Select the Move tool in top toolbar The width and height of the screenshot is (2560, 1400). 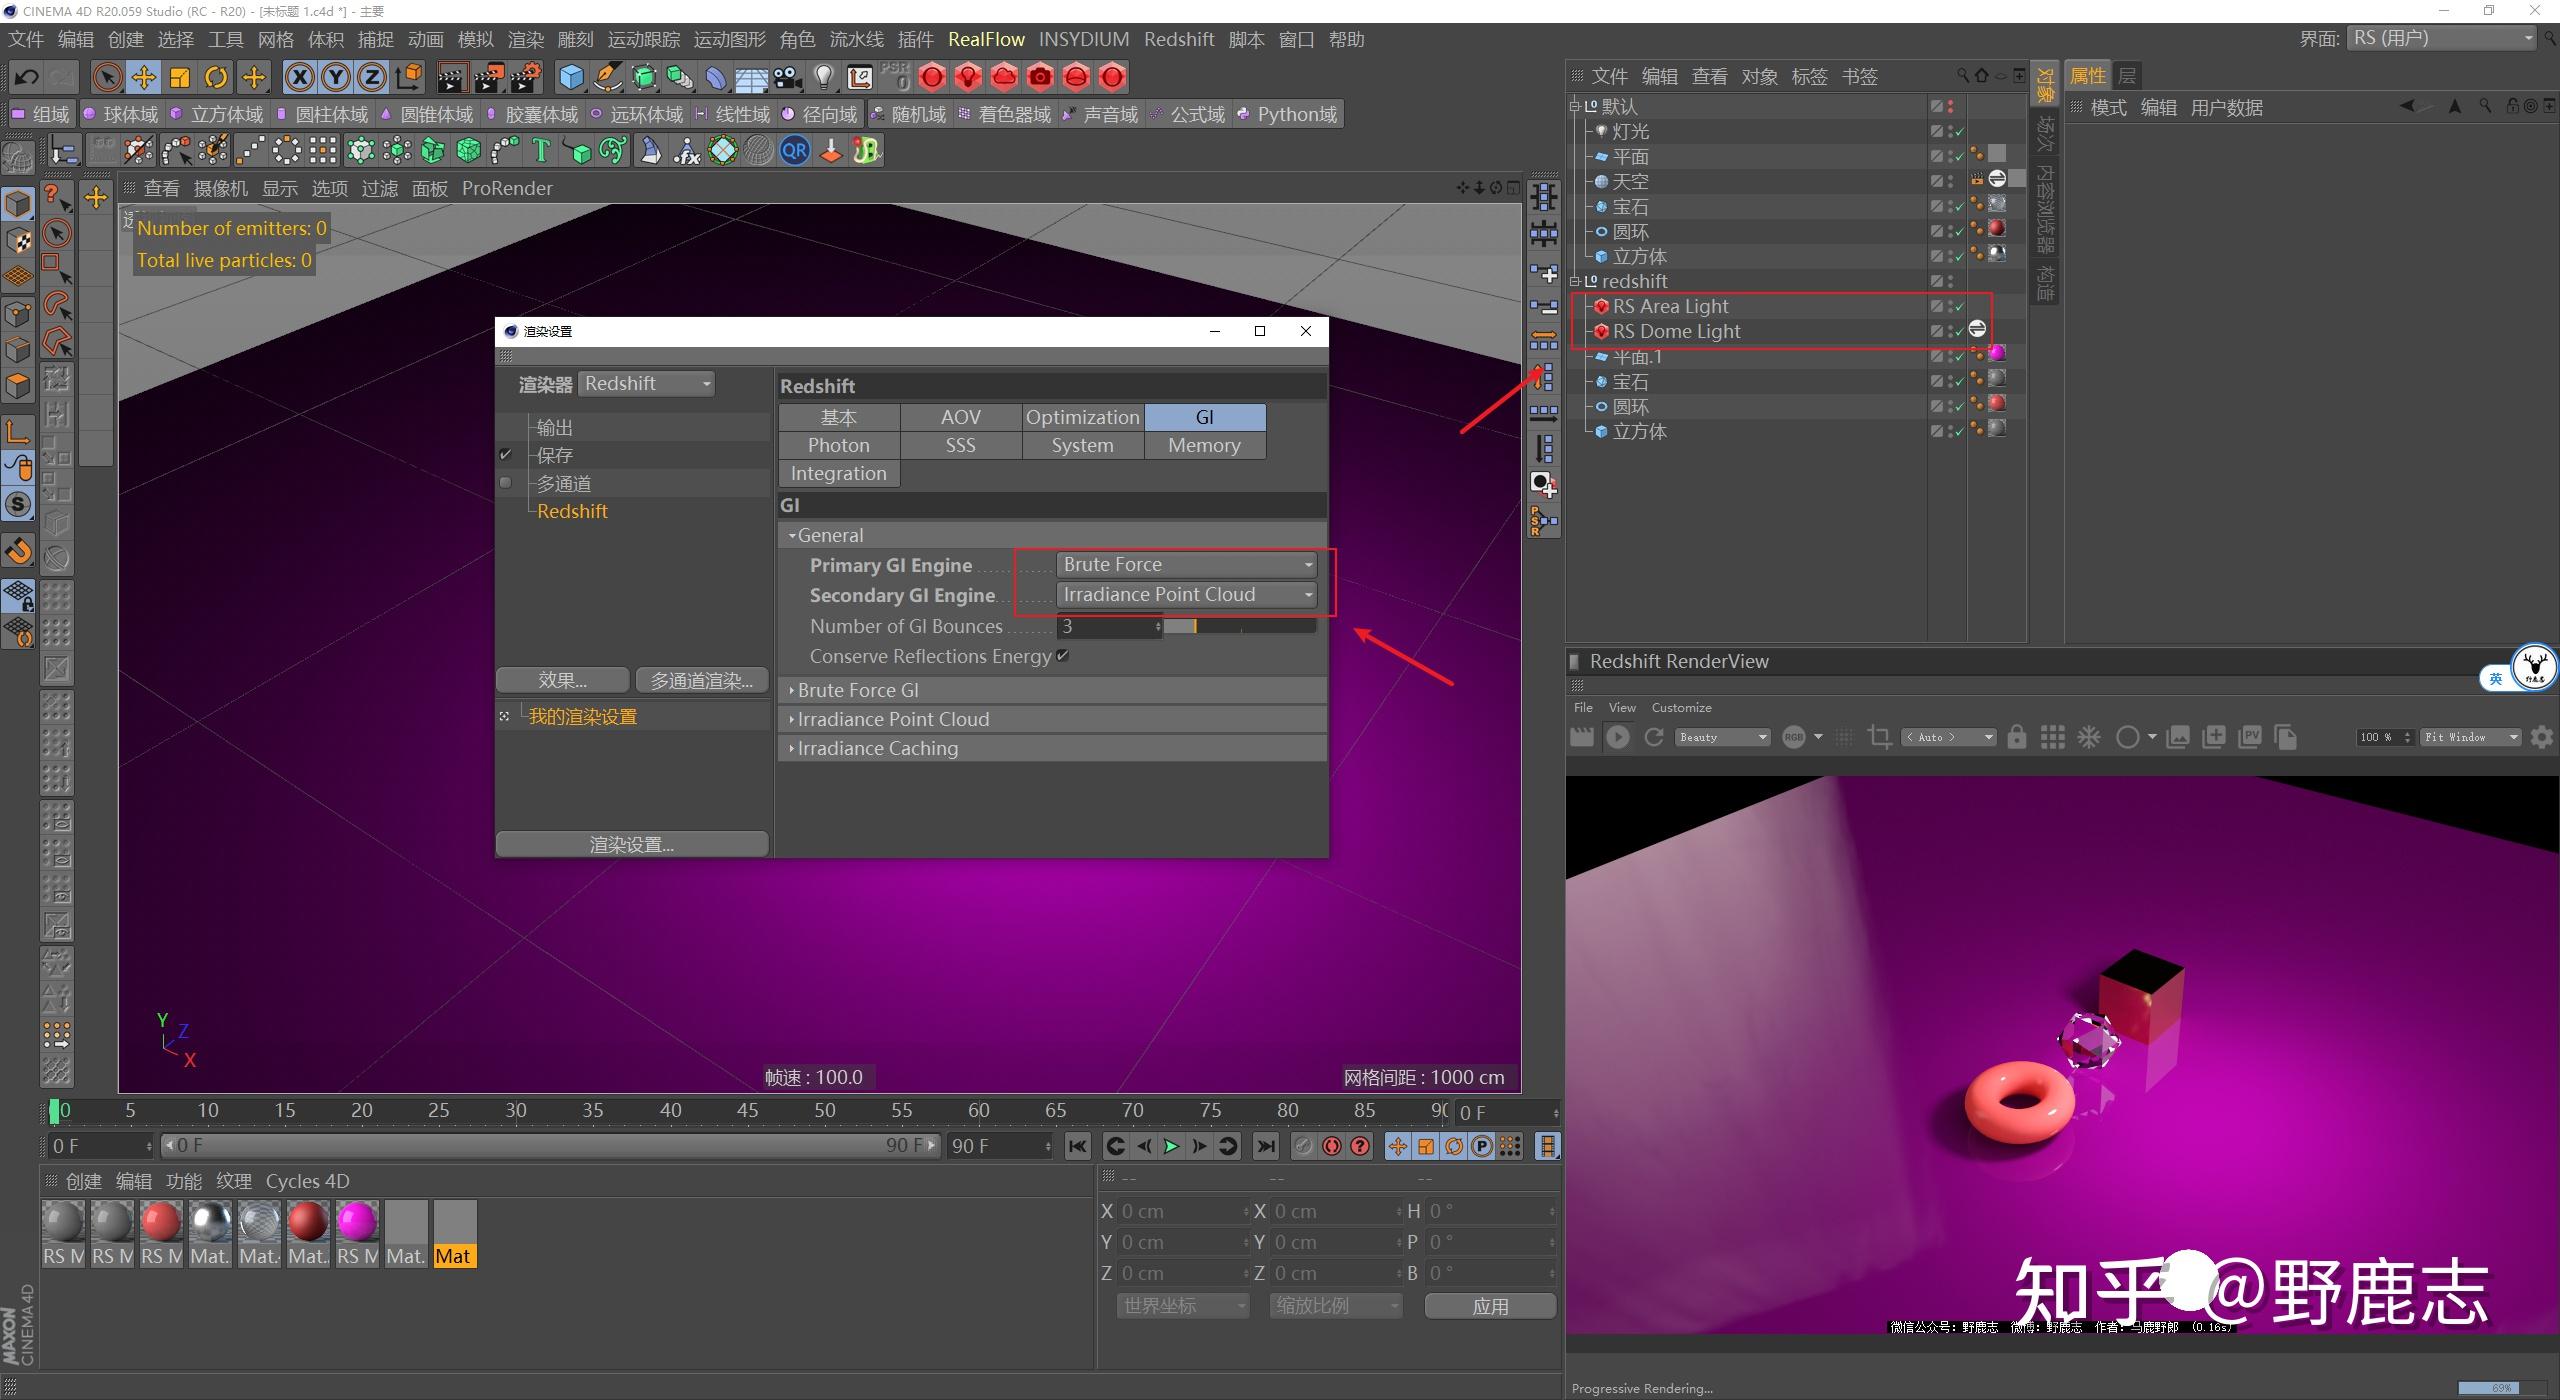pyautogui.click(x=143, y=77)
